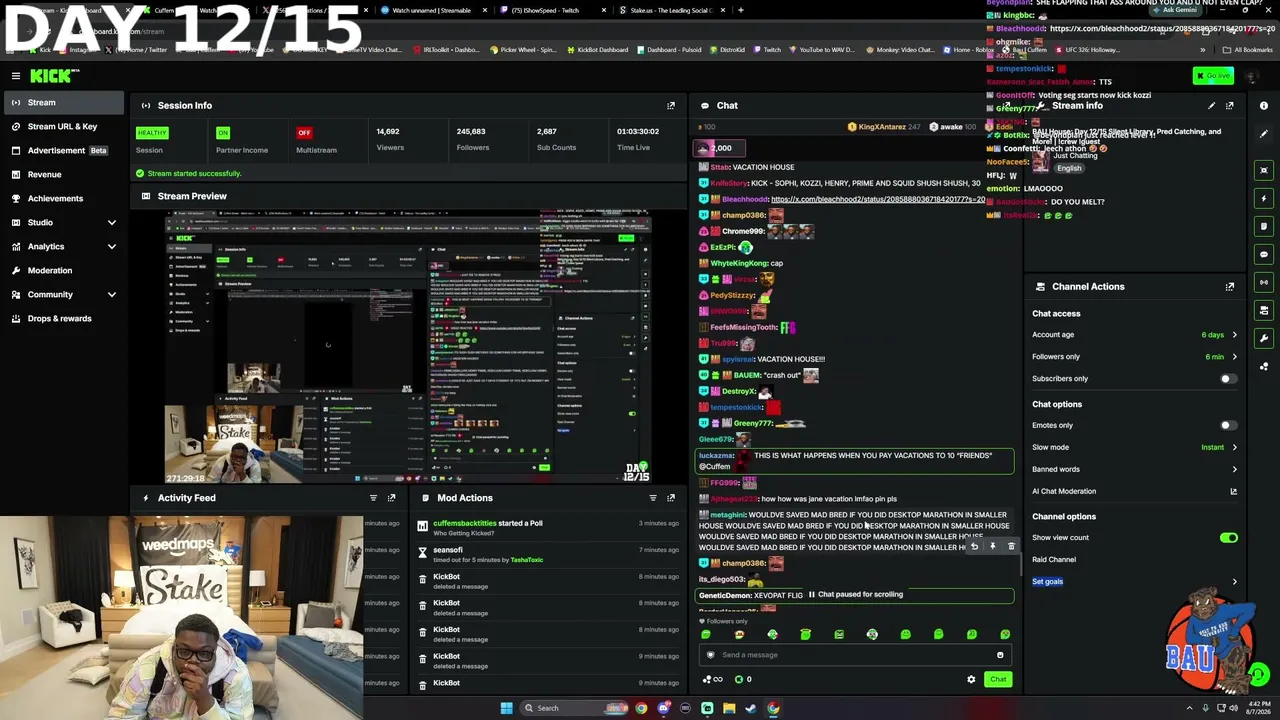Click seansofi in Mod Actions
This screenshot has height=720, width=1280.
pos(448,550)
